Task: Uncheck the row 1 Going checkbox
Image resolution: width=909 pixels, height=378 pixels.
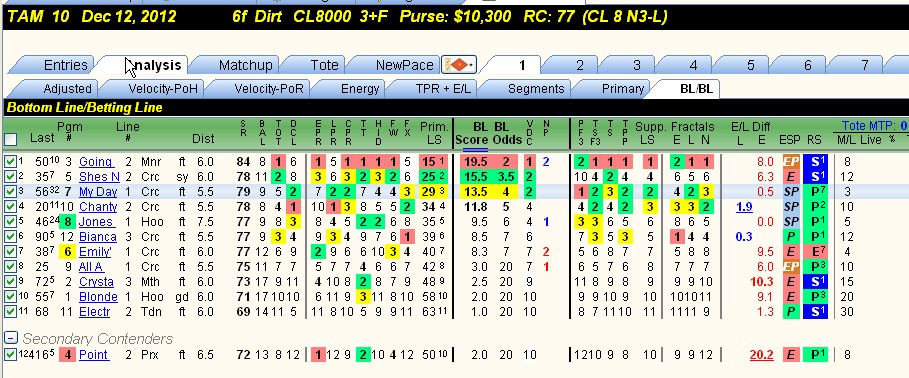Action: tap(10, 161)
